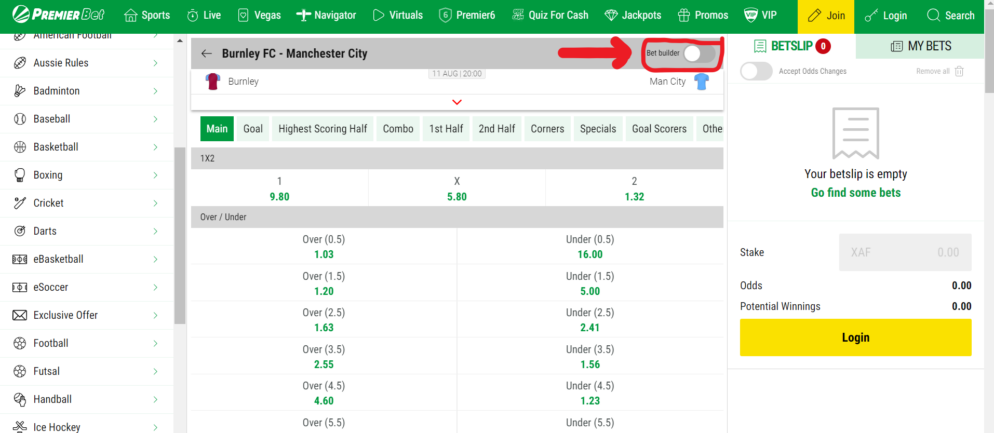Click the Stake amount input field
This screenshot has width=994, height=433.
coord(904,253)
